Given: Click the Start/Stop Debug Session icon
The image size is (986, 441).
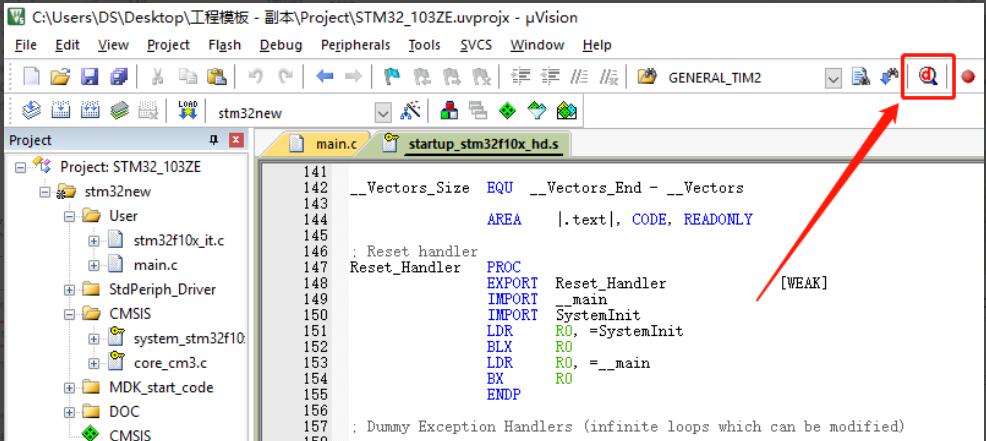Looking at the screenshot, I should pyautogui.click(x=928, y=77).
